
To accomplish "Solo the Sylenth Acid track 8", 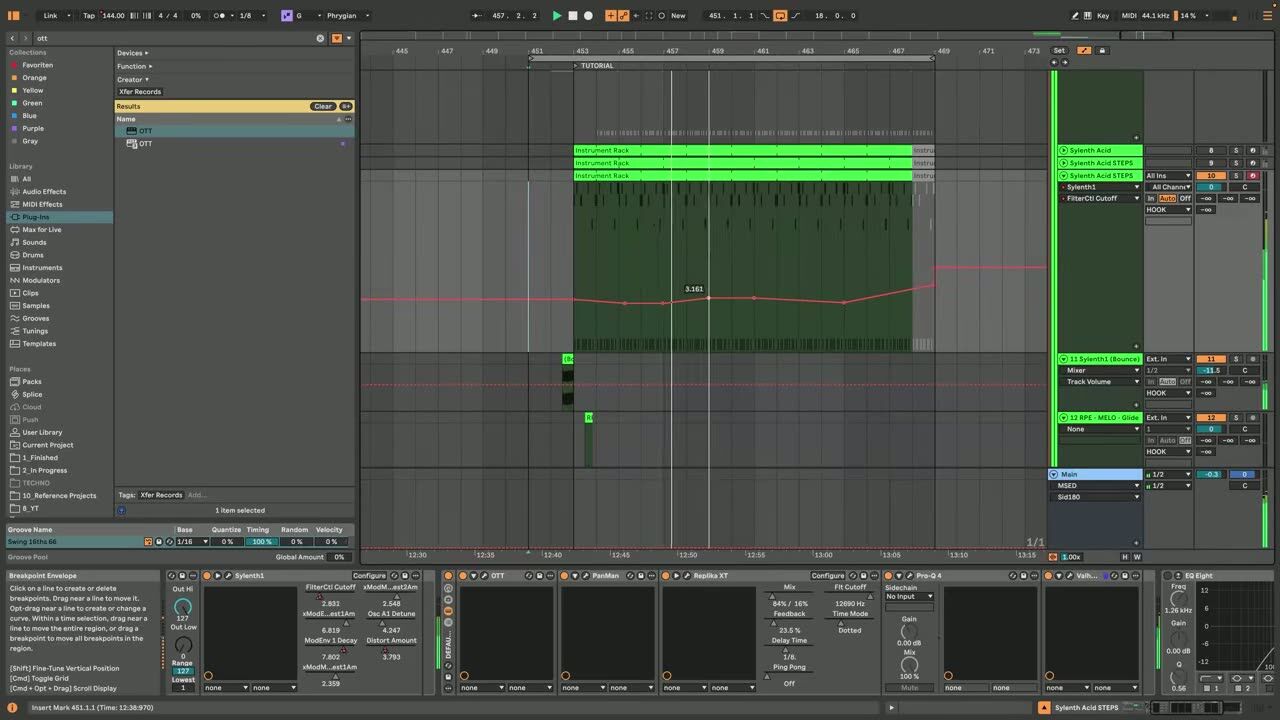I will (x=1235, y=151).
